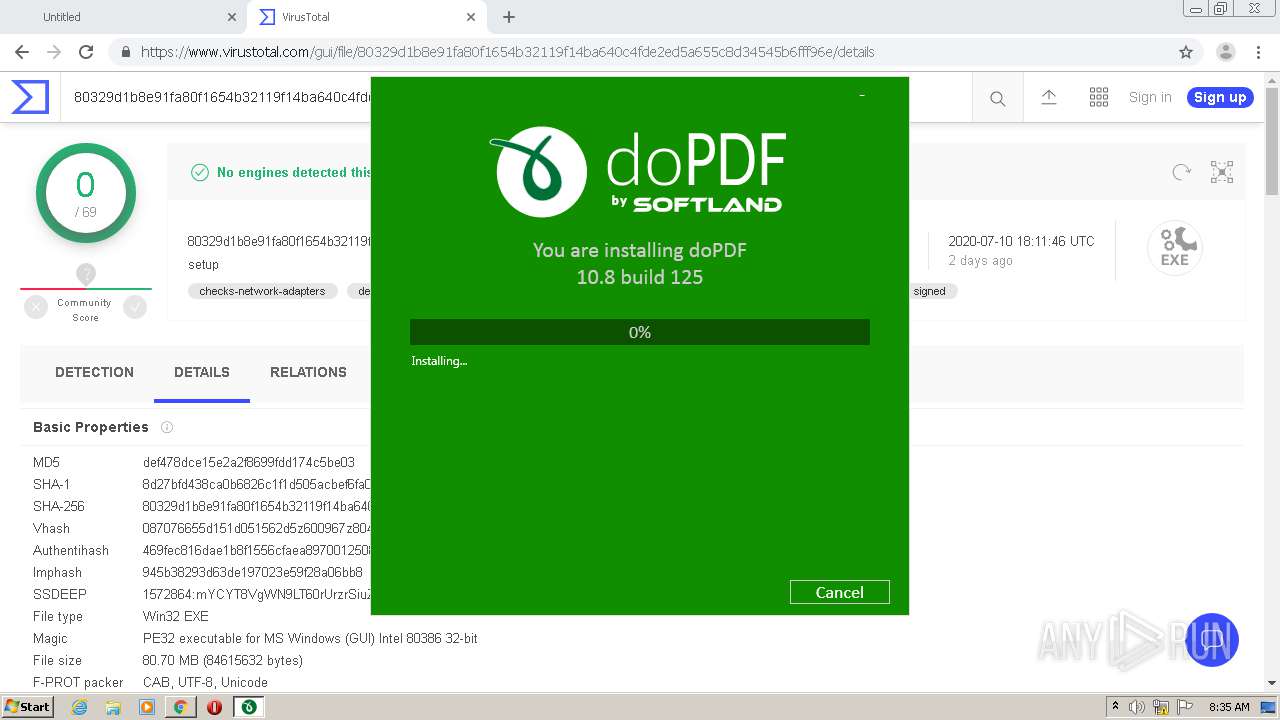The height and width of the screenshot is (720, 1280).
Task: Click the checks-network-adapters tag
Action: pyautogui.click(x=262, y=291)
